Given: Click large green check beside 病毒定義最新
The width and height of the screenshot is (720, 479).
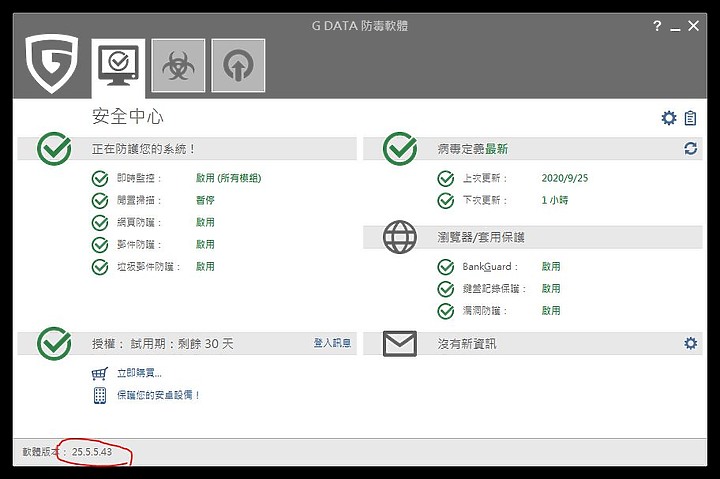Looking at the screenshot, I should pyautogui.click(x=400, y=149).
